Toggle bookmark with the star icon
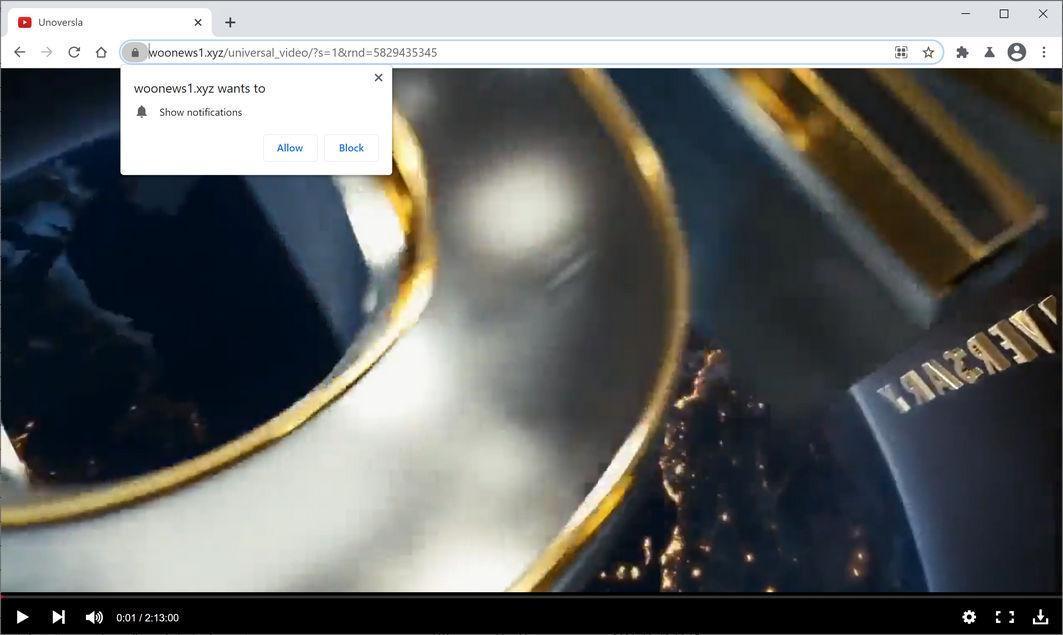1063x635 pixels. tap(928, 52)
